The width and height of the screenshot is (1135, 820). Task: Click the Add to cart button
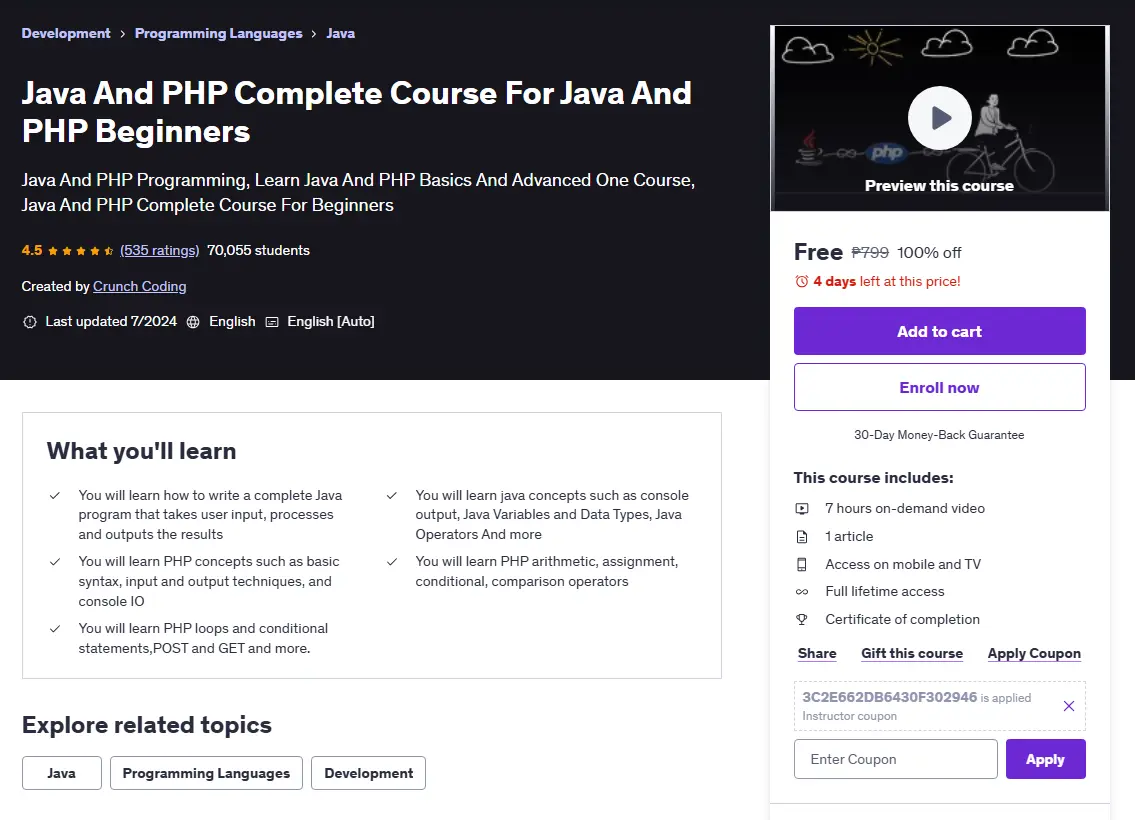[x=940, y=331]
